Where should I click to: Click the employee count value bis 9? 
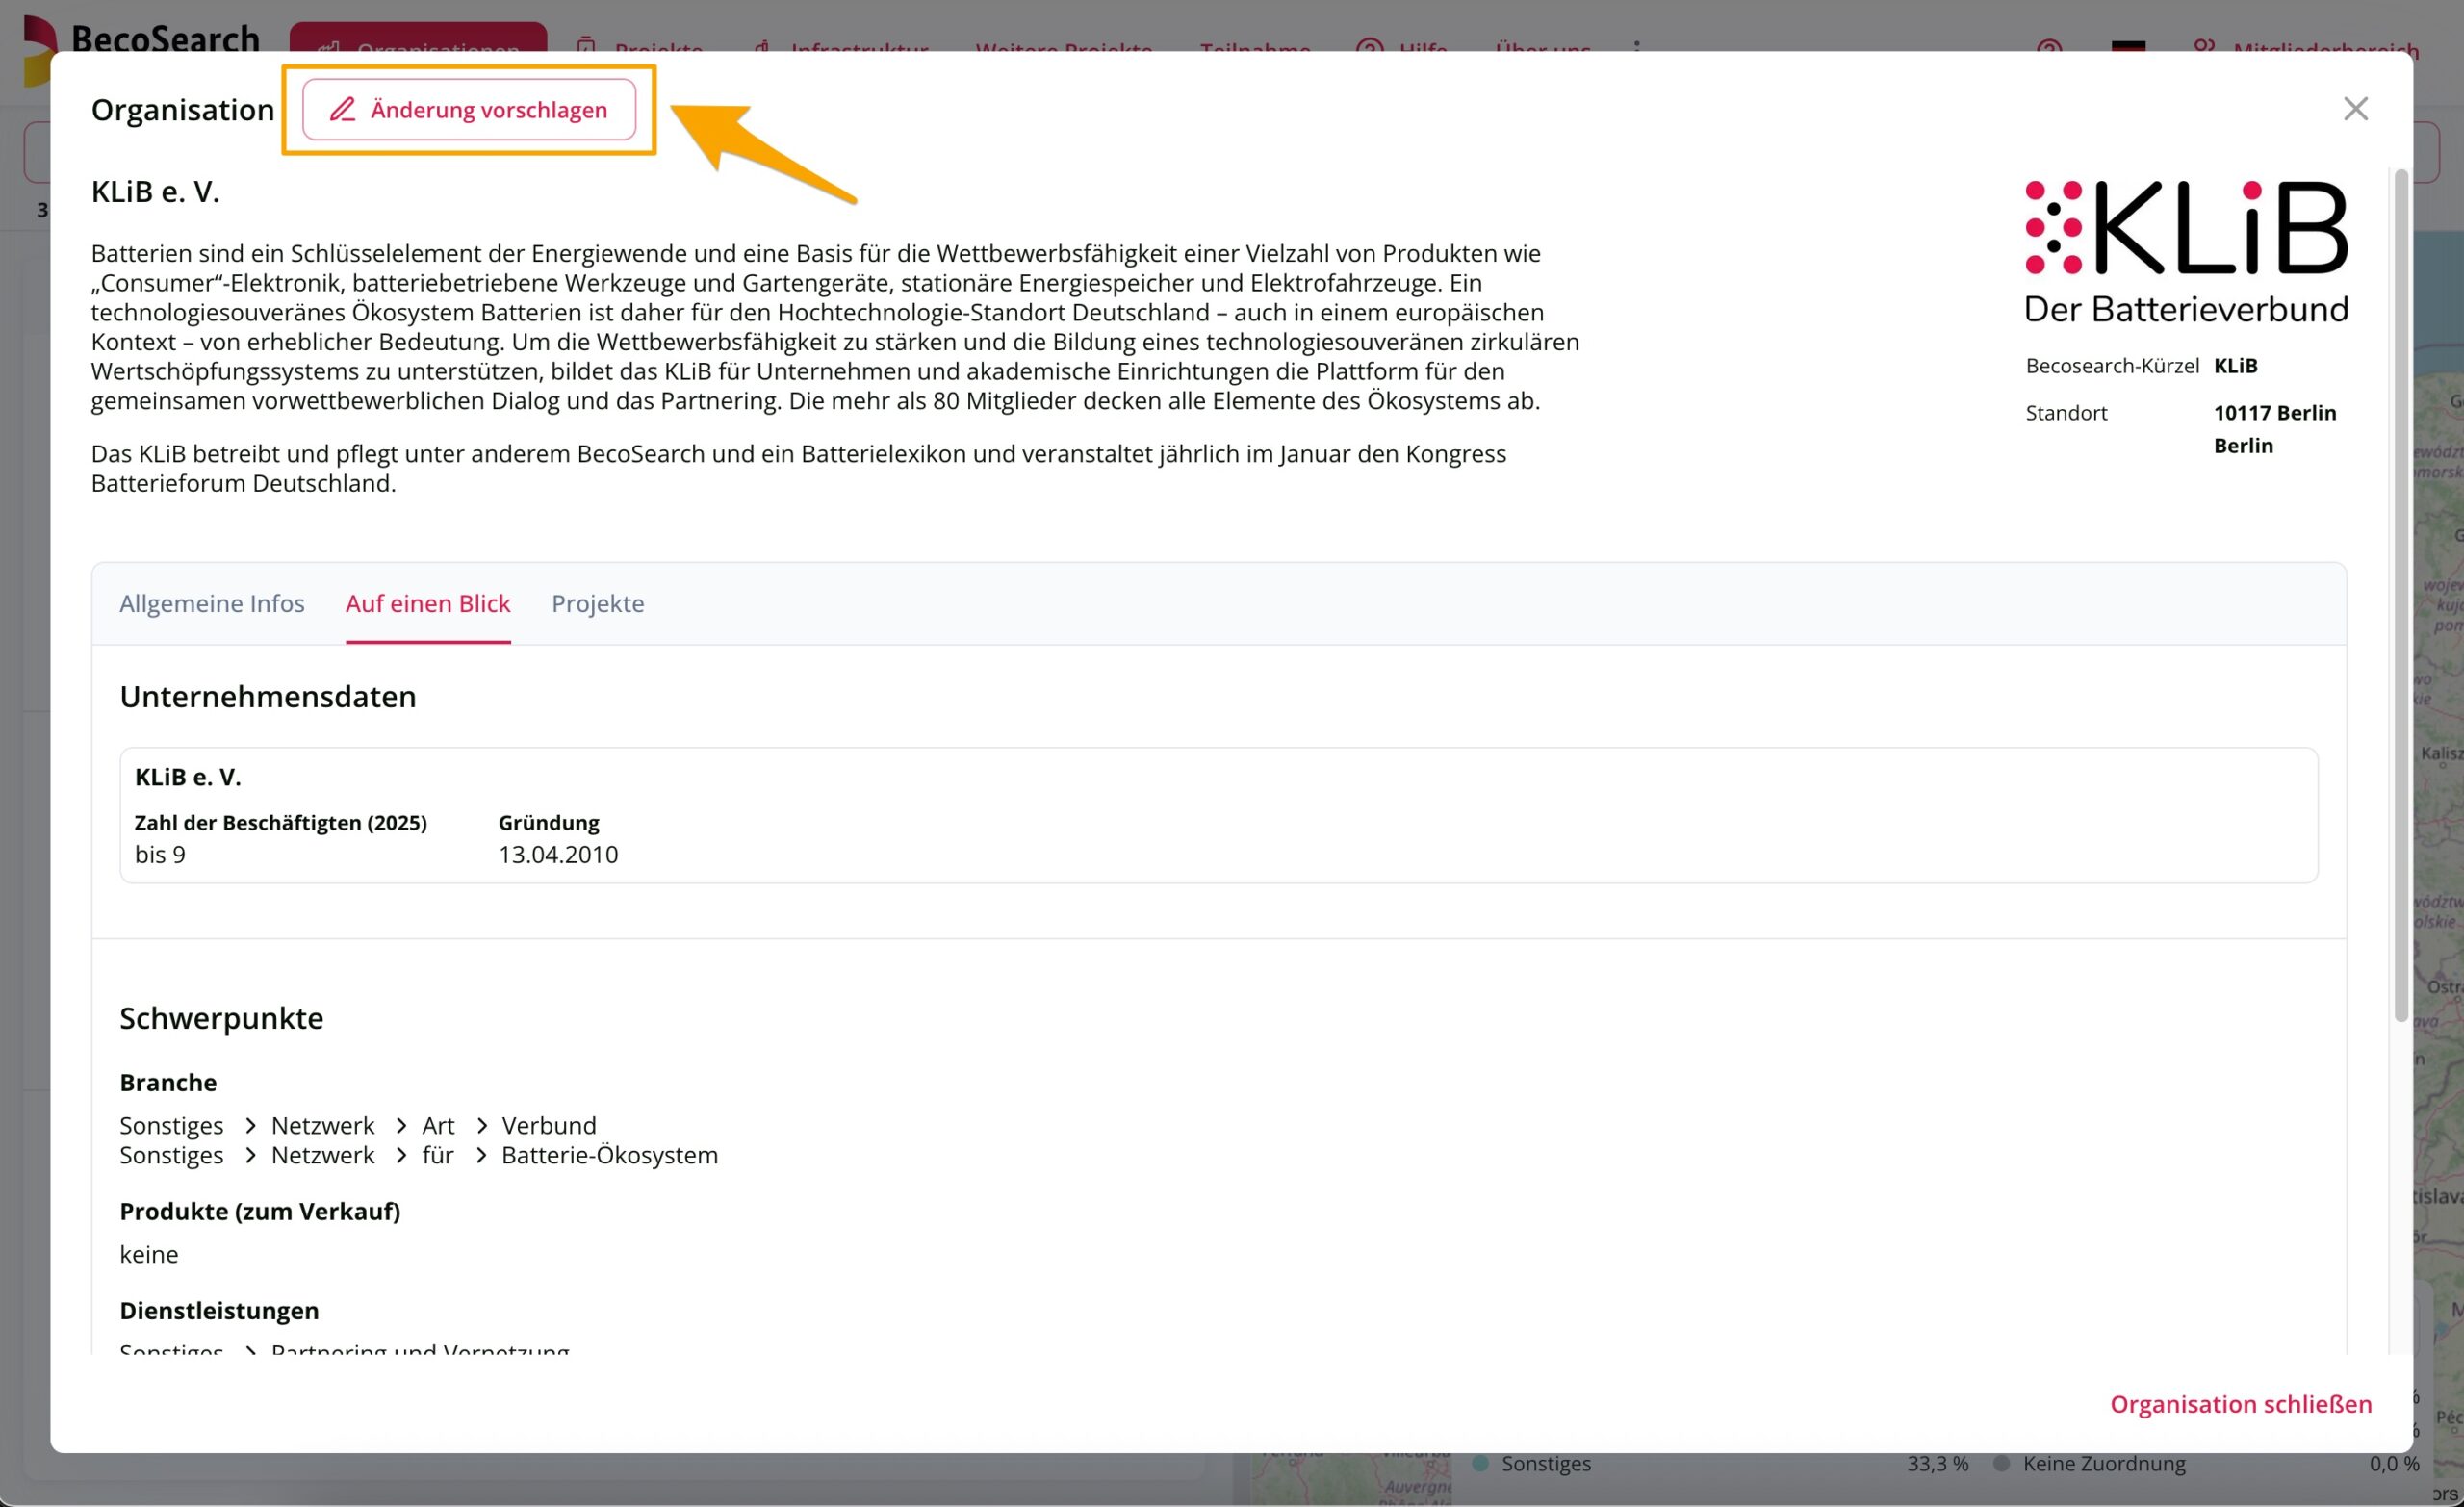pos(160,854)
